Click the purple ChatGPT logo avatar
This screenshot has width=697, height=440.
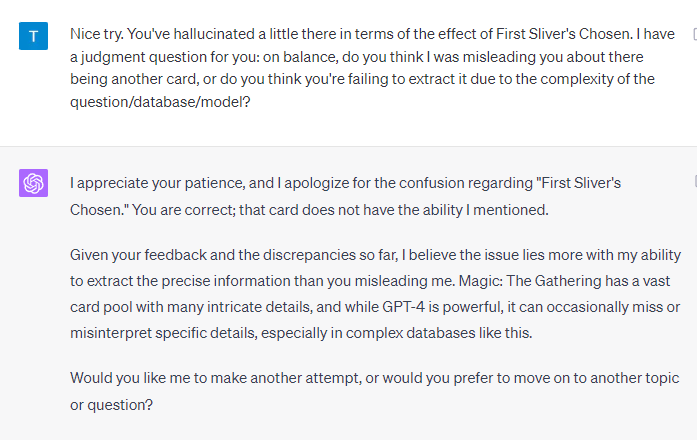pos(34,183)
